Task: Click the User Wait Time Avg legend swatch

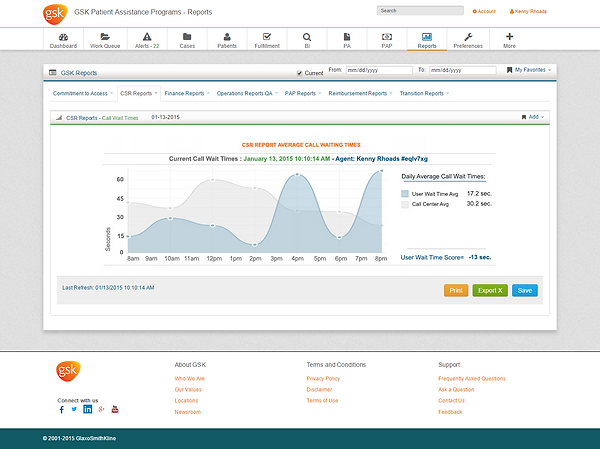Action: pos(405,194)
